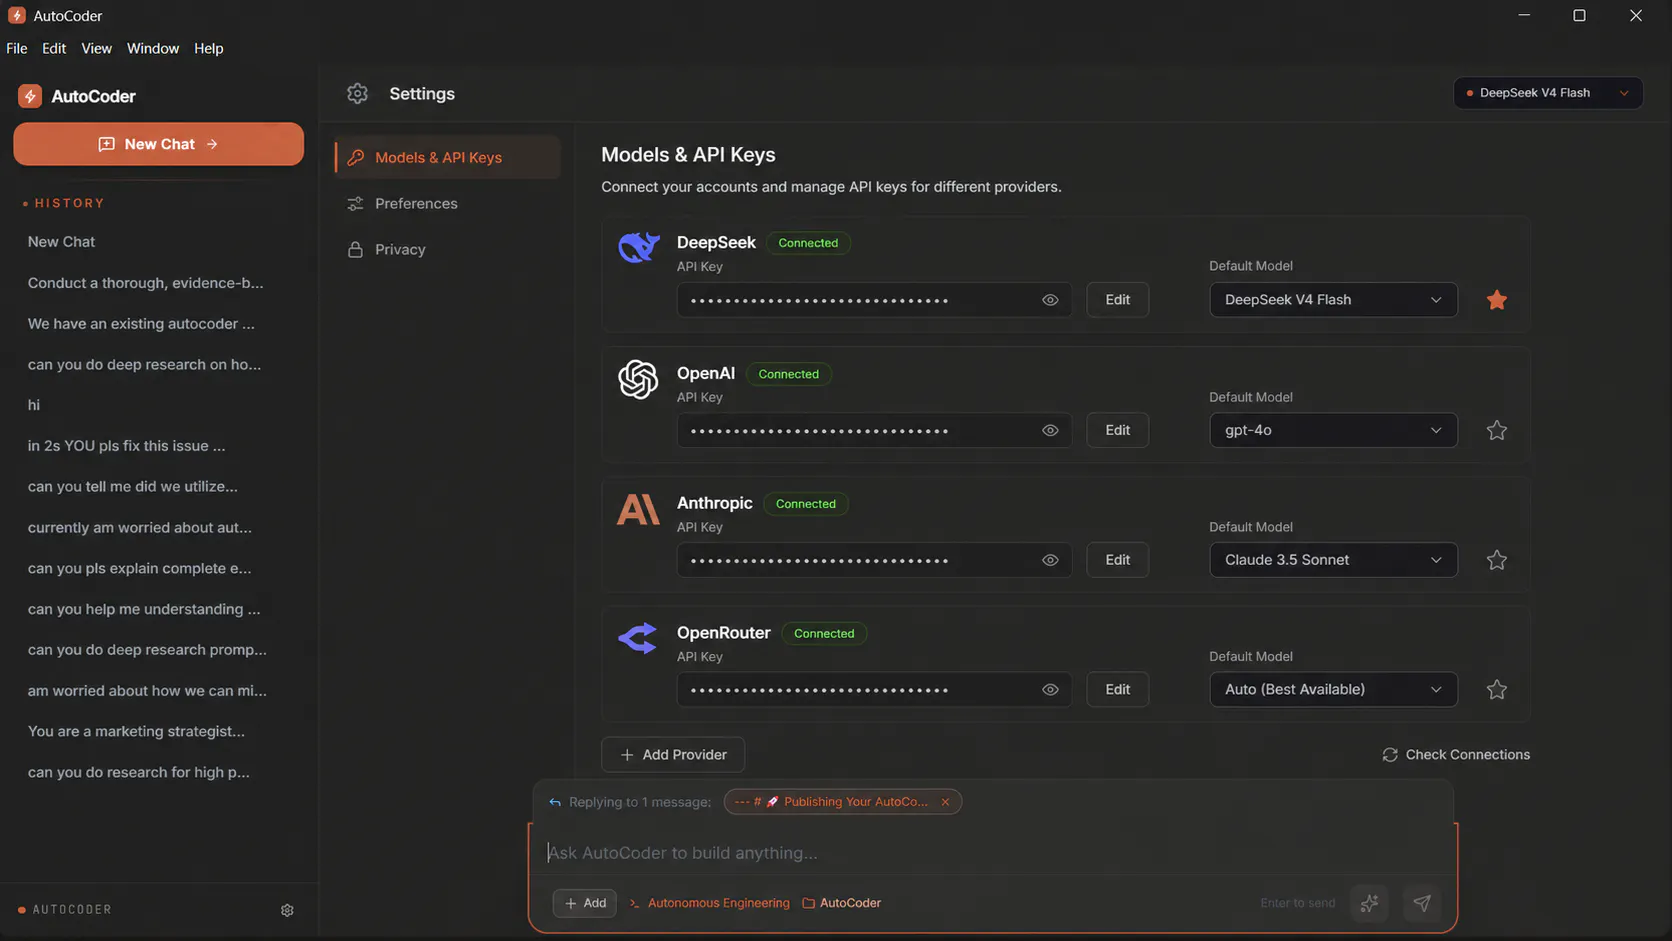Screen dimensions: 1672x941
Task: Click the OpenRouter API key field
Action: pos(874,689)
